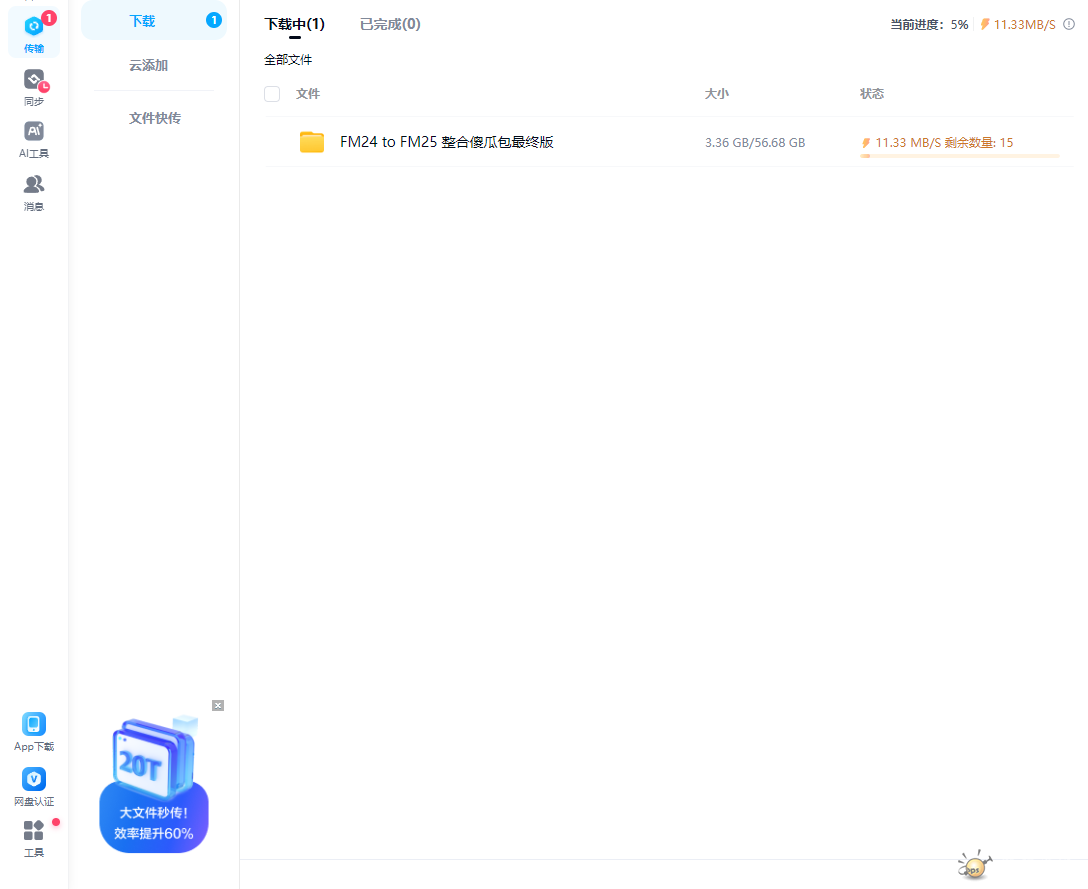Viewport: 1088px width, 889px height.
Task: Open 文件快传 in the left menu
Action: coord(153,117)
